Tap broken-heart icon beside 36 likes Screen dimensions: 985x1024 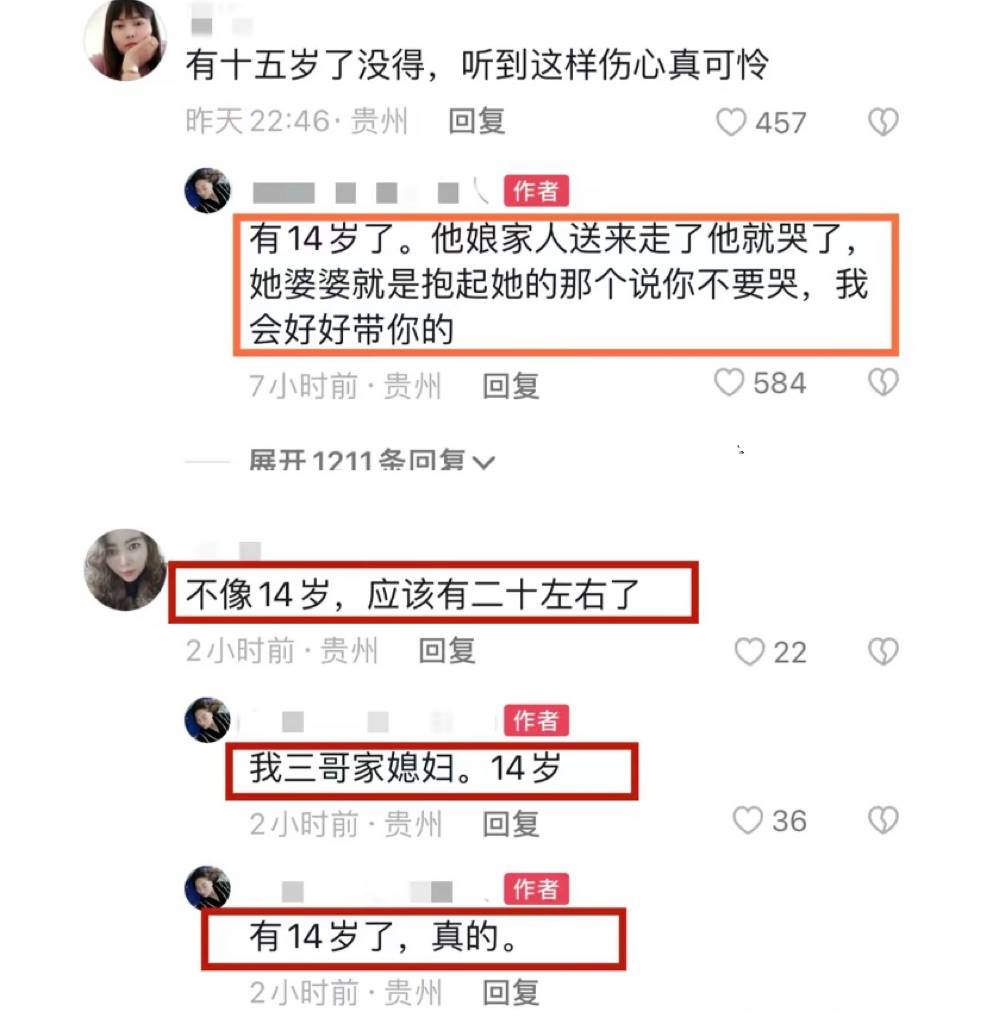pyautogui.click(x=883, y=820)
